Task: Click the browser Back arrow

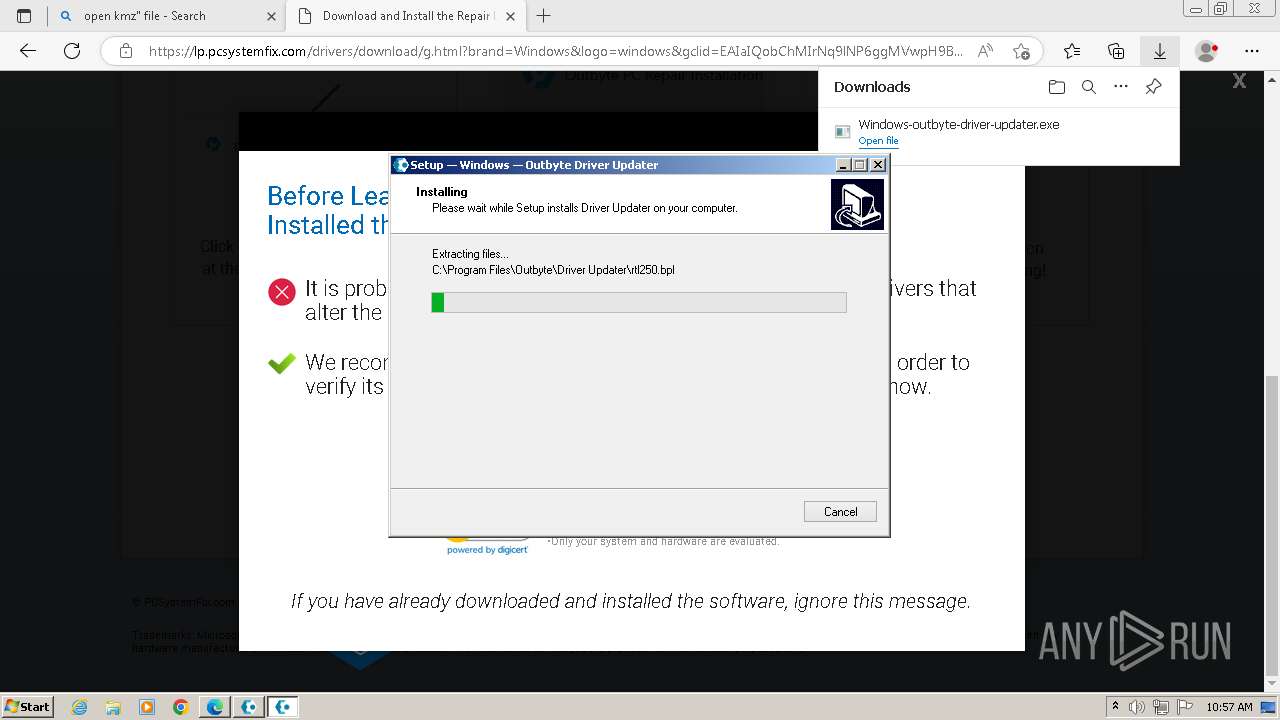Action: point(28,51)
